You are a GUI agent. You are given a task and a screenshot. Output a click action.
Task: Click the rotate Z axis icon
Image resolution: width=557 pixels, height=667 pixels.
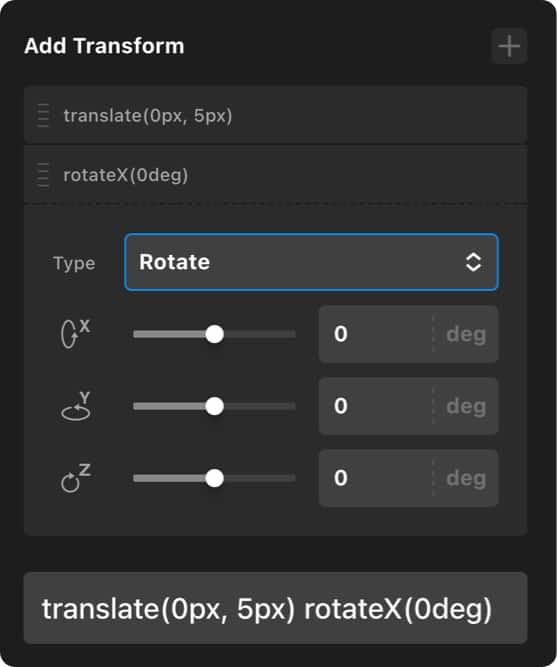75,478
